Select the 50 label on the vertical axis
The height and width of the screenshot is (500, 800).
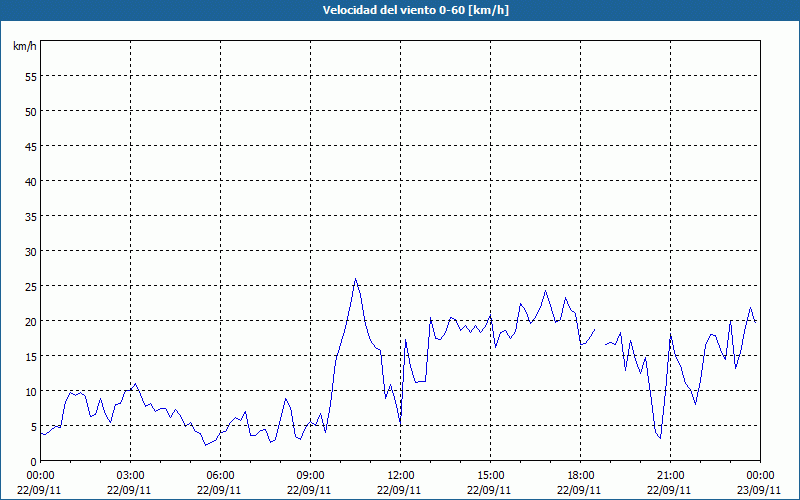(x=30, y=111)
